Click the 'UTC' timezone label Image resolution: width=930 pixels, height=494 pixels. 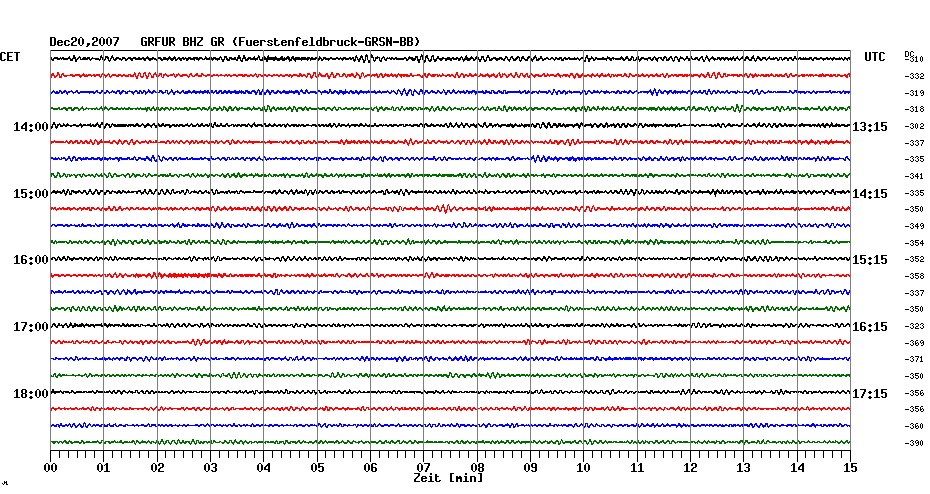[x=875, y=57]
